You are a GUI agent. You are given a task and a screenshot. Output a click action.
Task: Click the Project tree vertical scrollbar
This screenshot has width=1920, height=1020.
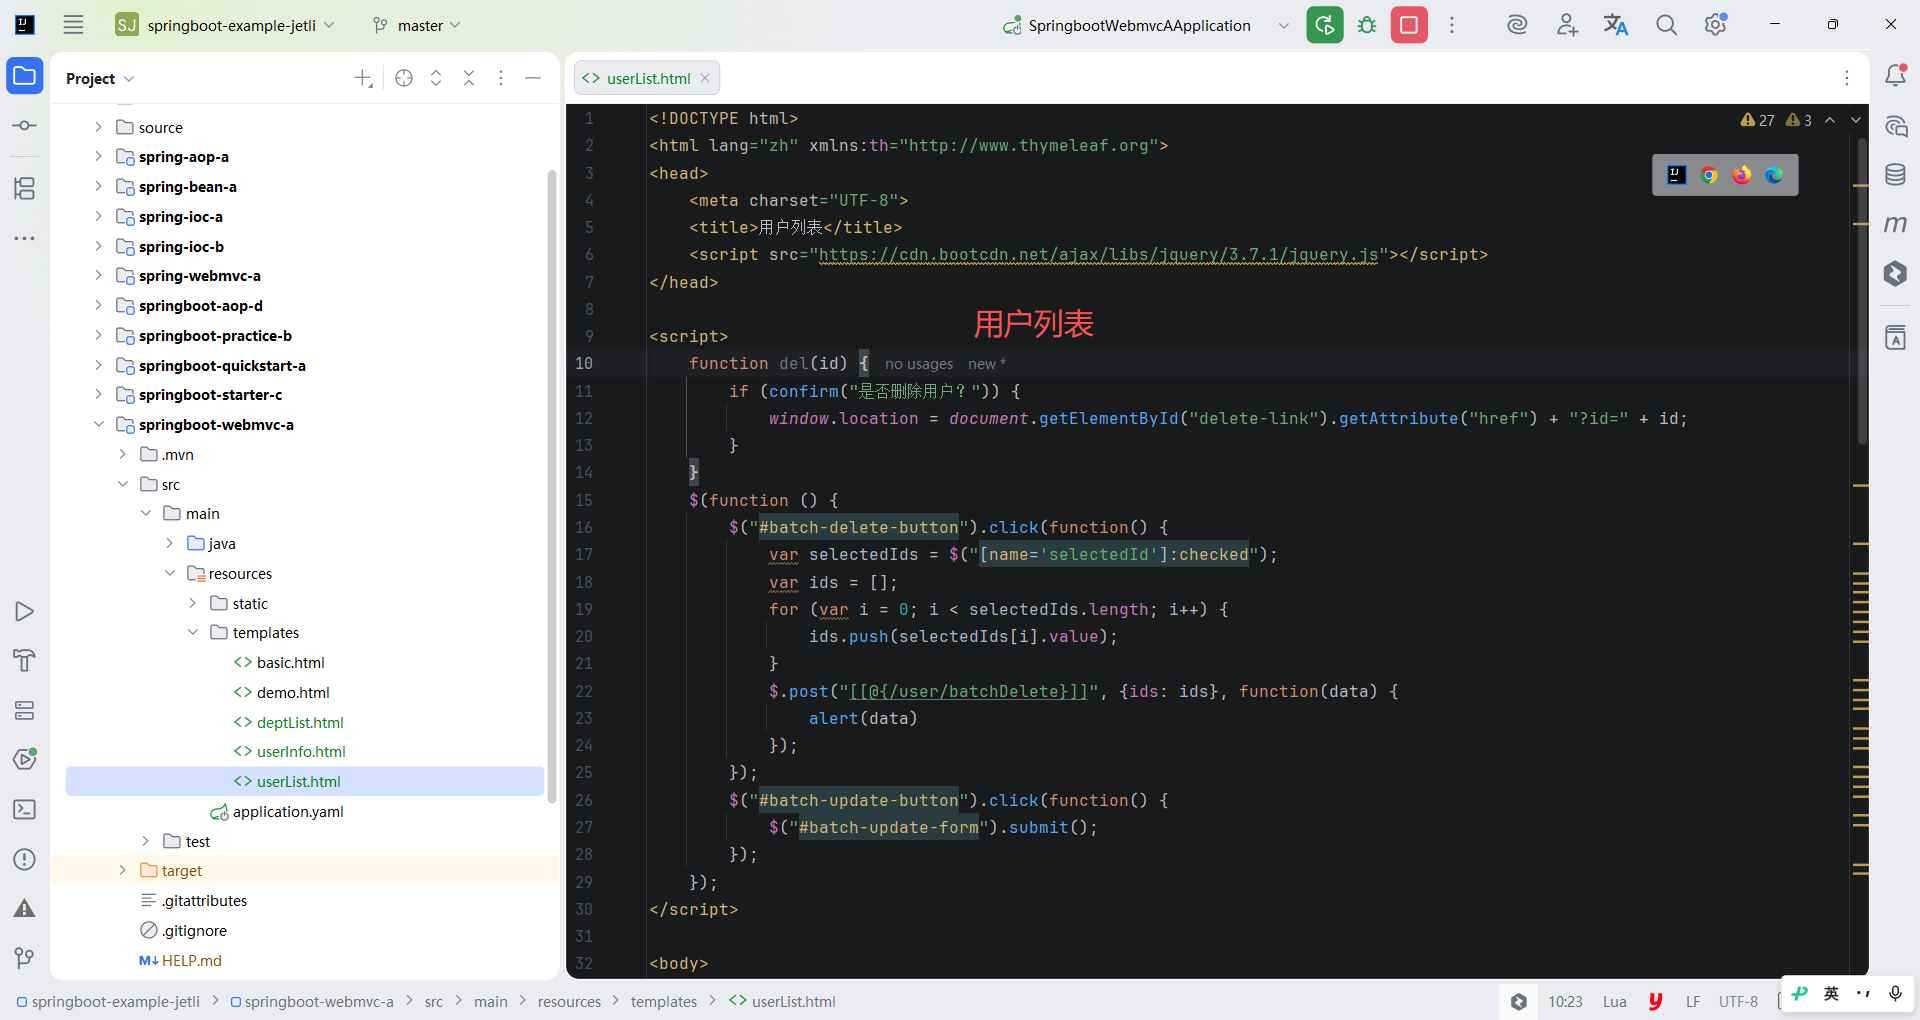pyautogui.click(x=552, y=486)
